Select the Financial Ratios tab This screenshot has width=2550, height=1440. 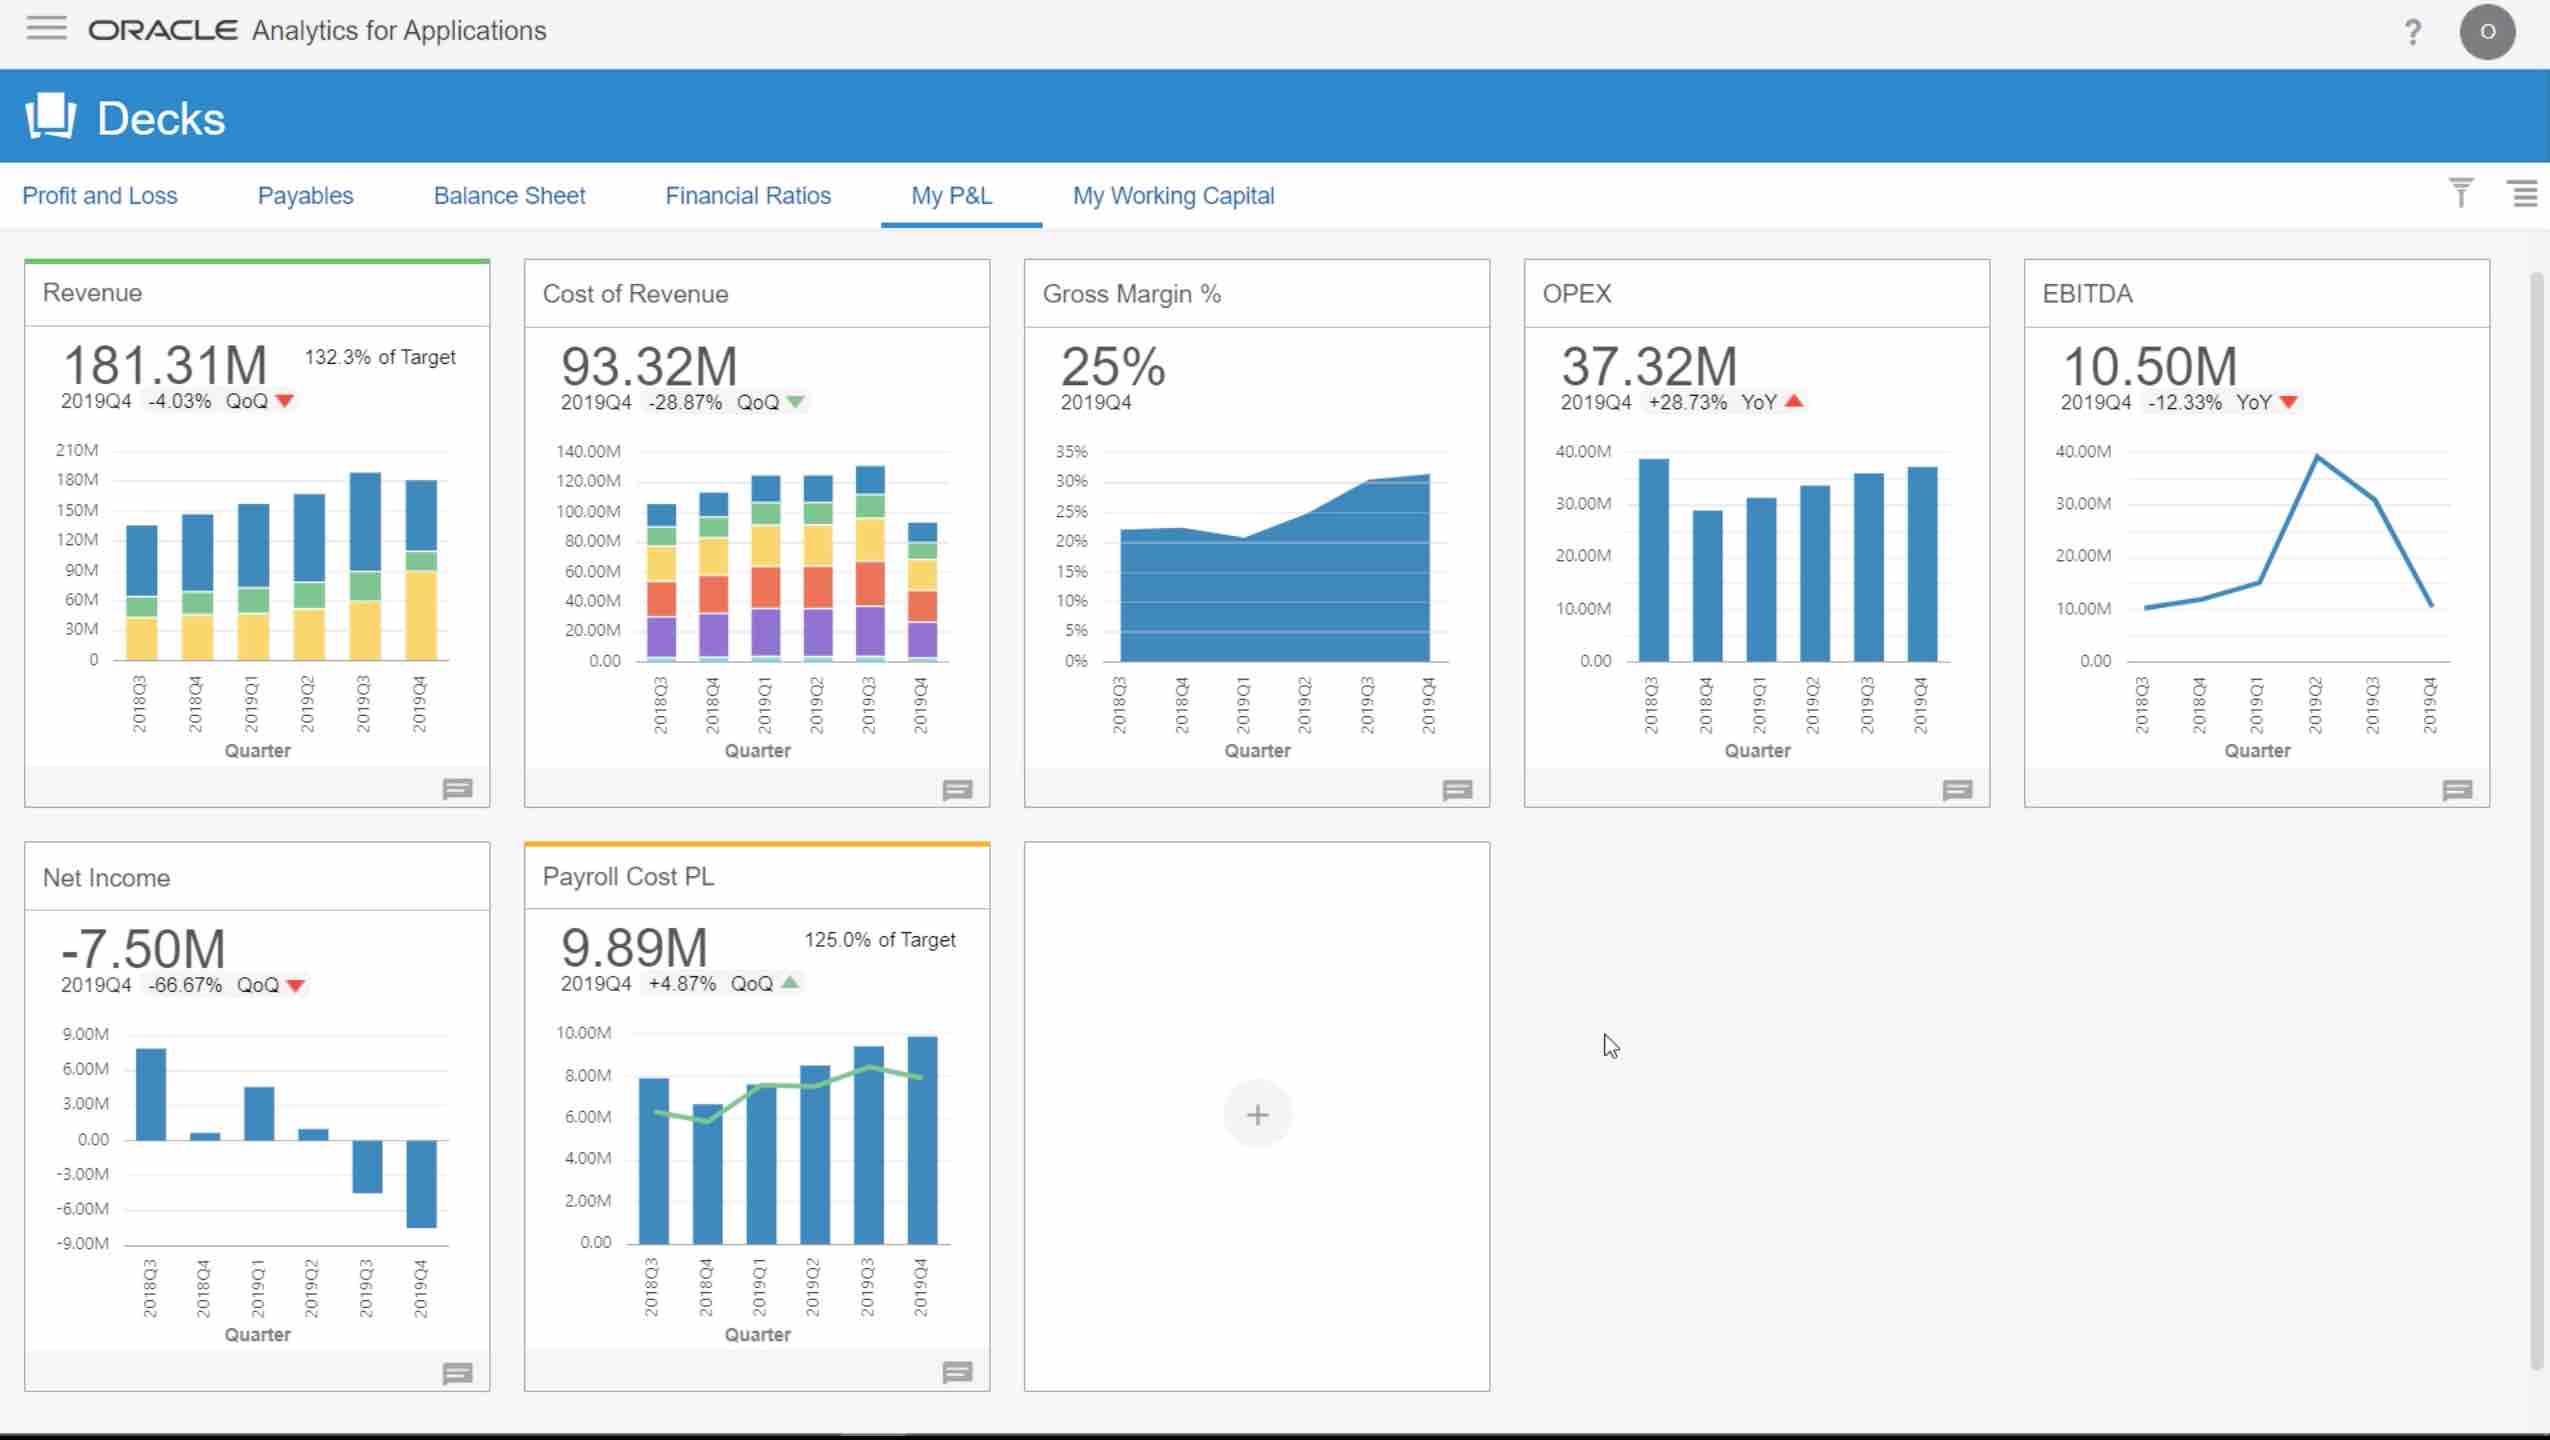tap(748, 196)
